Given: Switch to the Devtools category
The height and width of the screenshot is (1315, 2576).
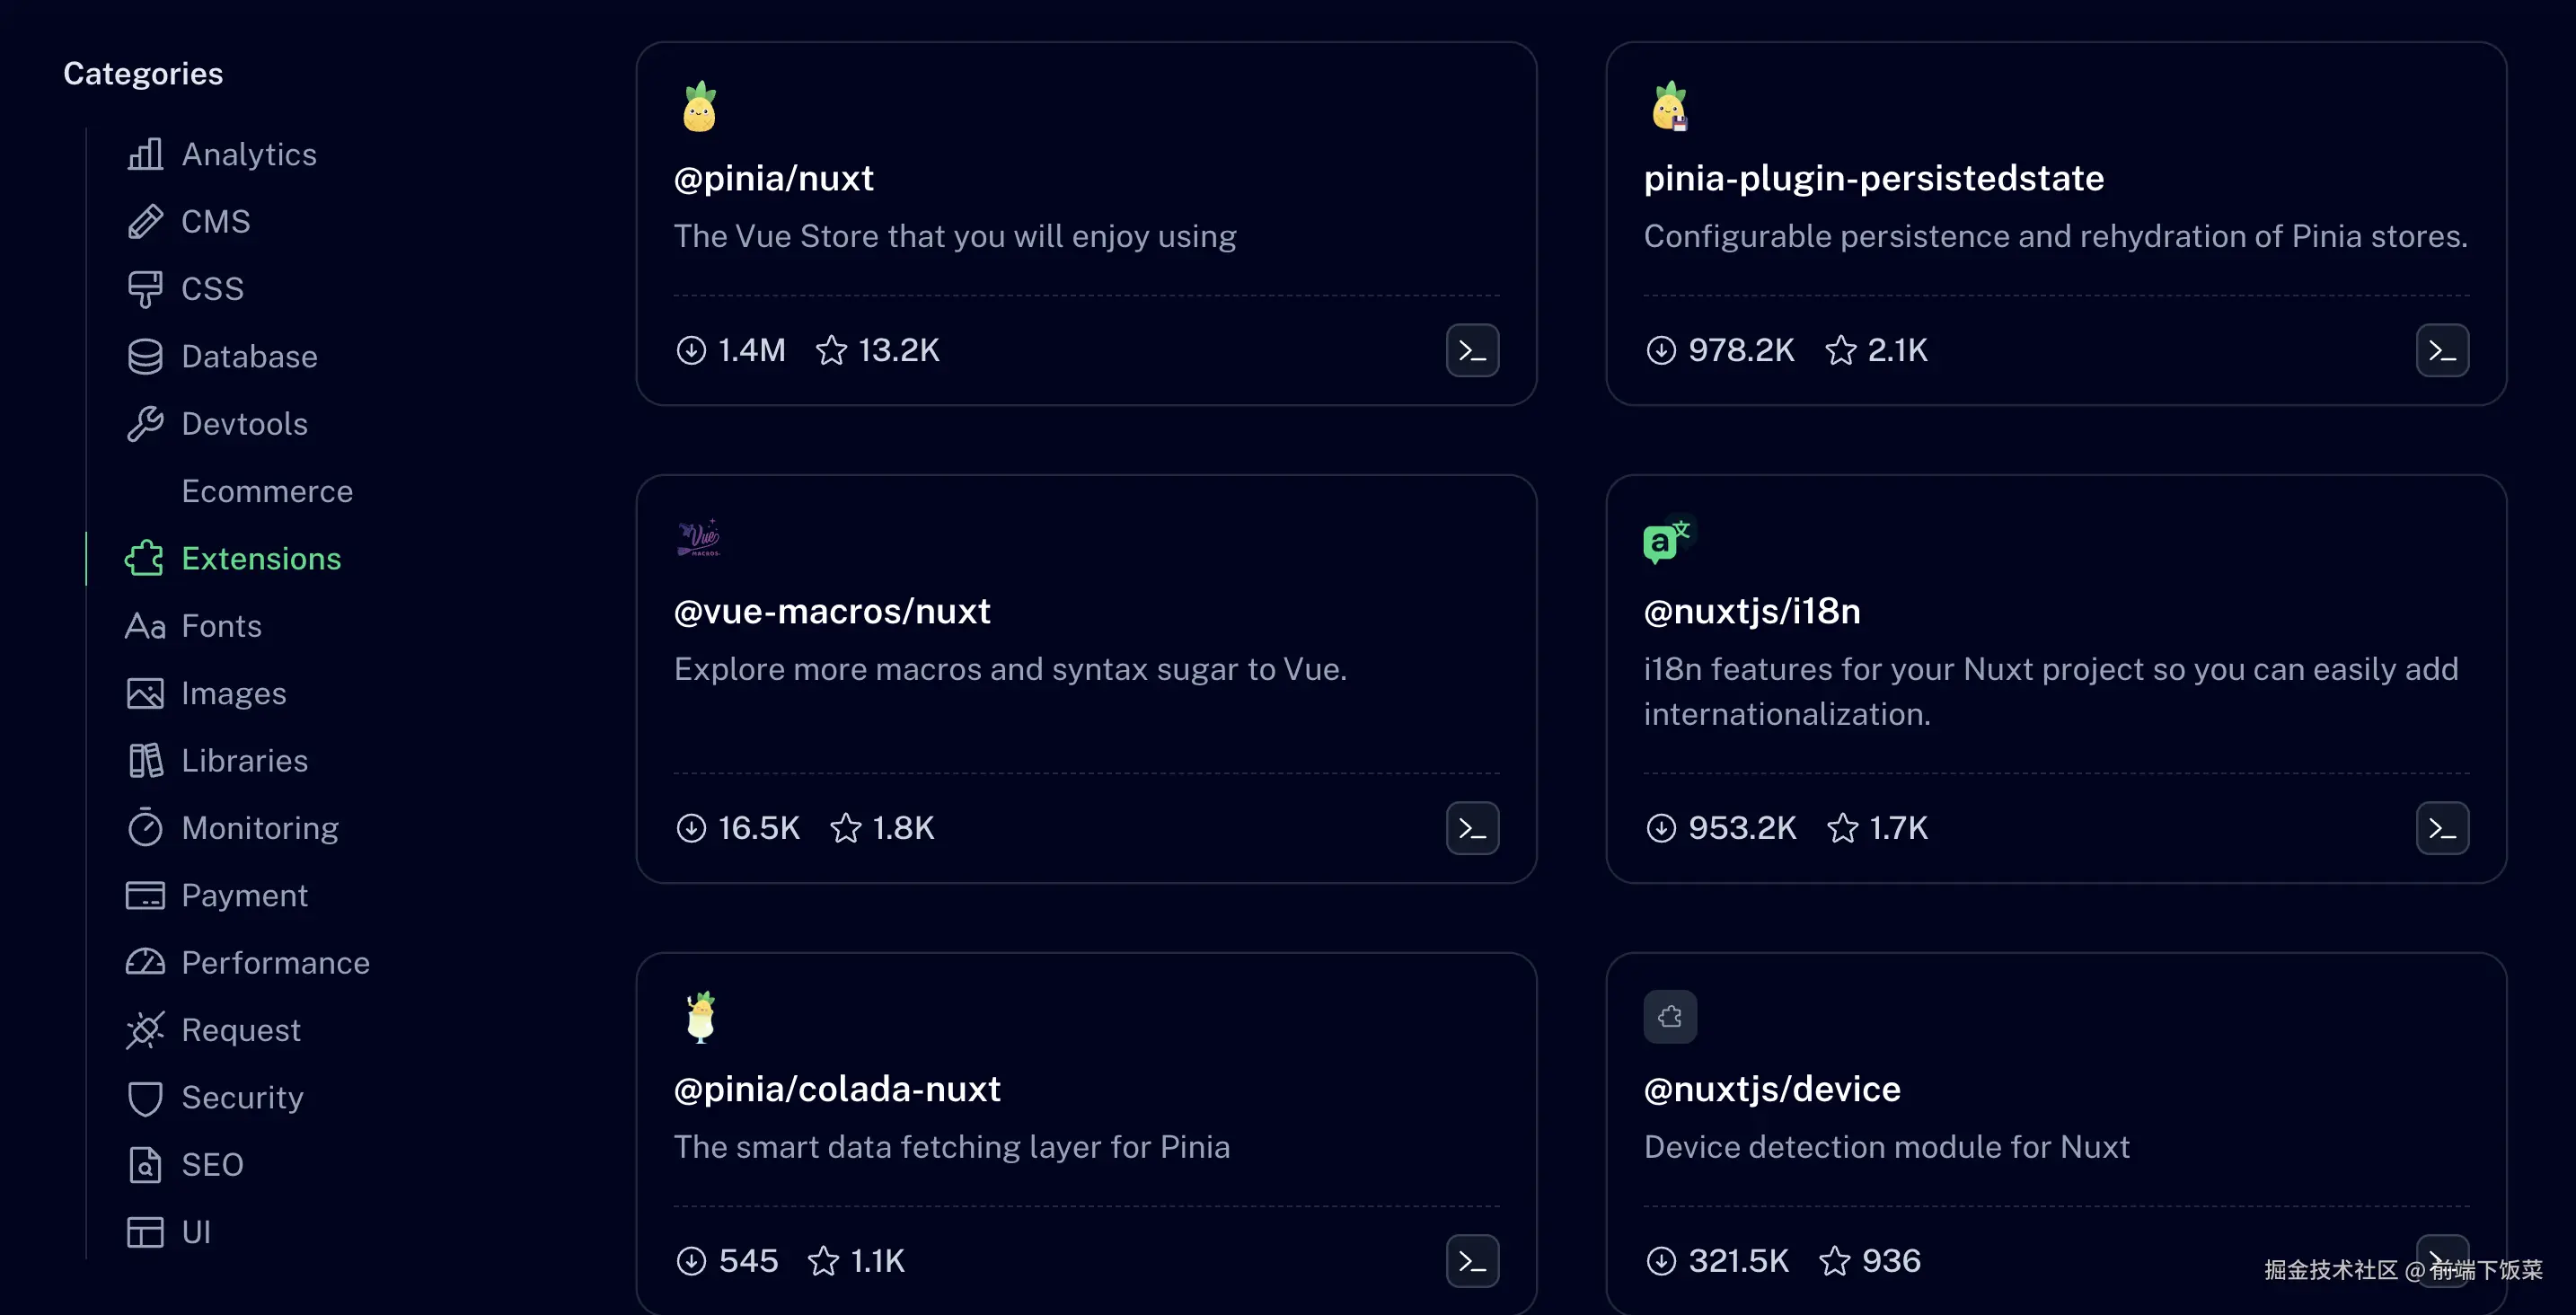Looking at the screenshot, I should point(244,424).
